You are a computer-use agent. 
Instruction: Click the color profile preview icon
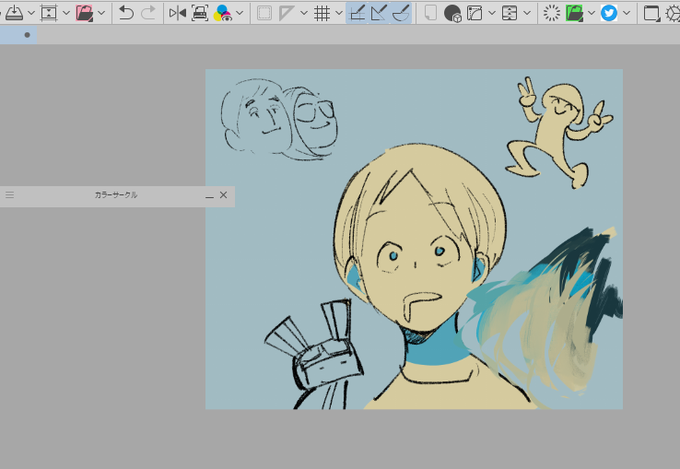click(222, 13)
